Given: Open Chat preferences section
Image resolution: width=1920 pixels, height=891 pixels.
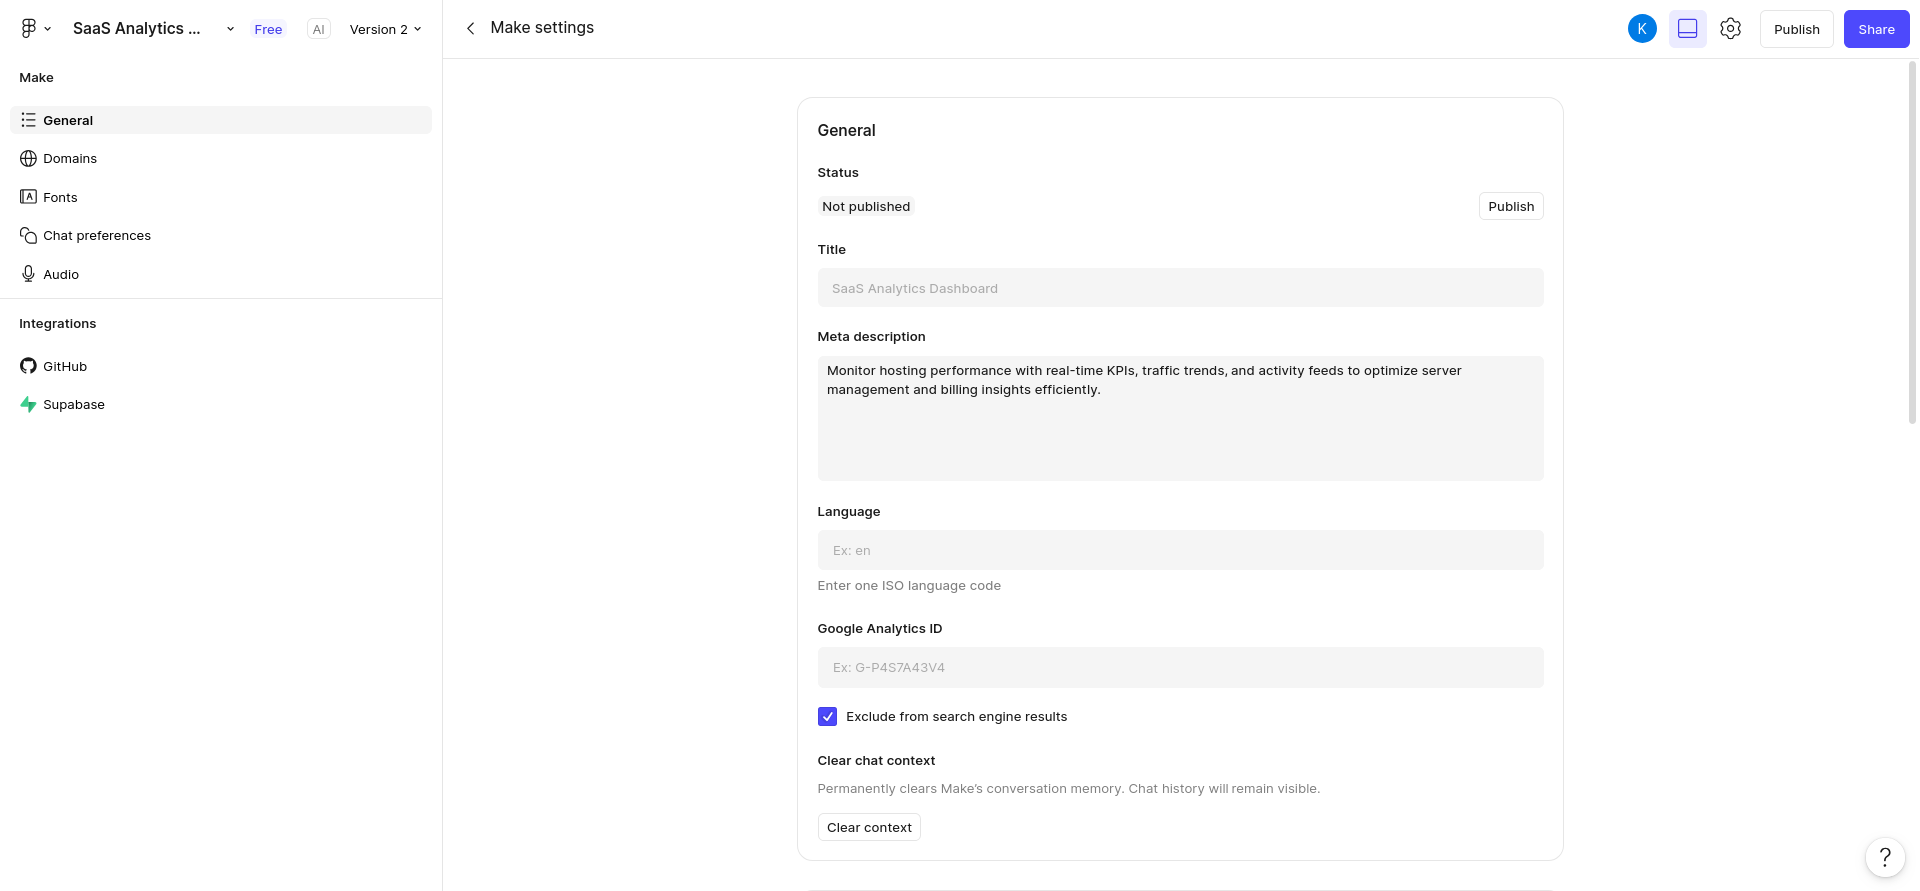Looking at the screenshot, I should (x=221, y=236).
